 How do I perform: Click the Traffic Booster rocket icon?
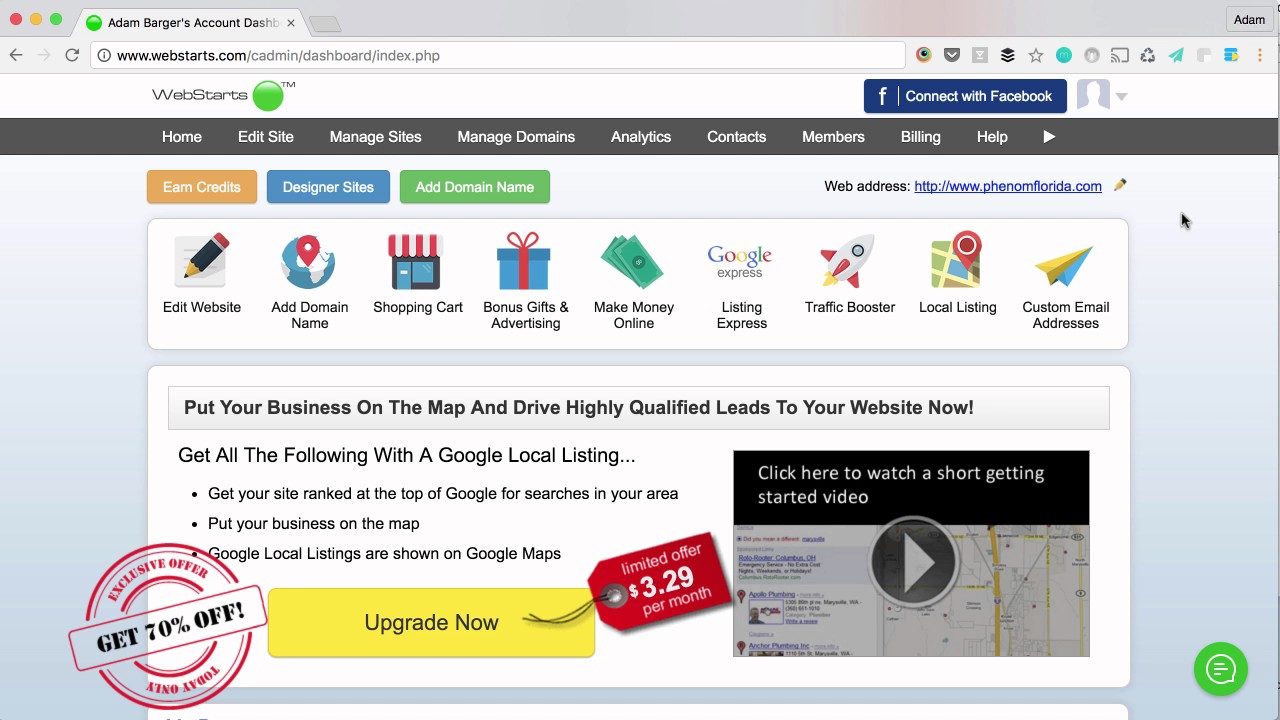[848, 262]
